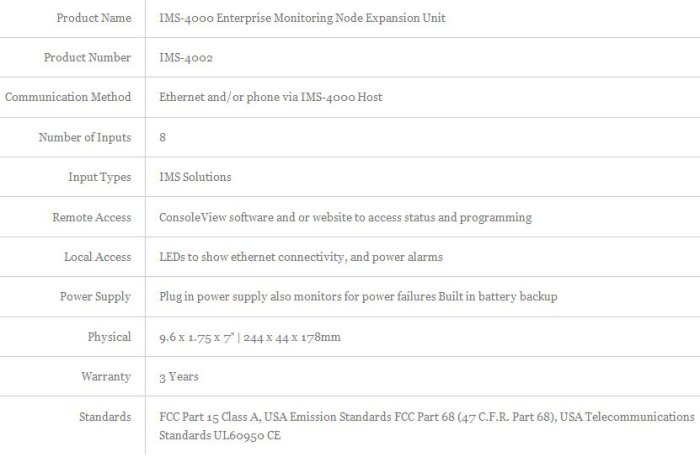This screenshot has height=457, width=700.
Task: Click the ConsoleView software description text
Action: coord(345,217)
